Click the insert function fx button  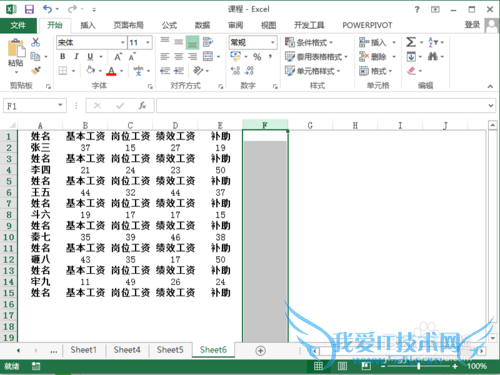pos(142,106)
